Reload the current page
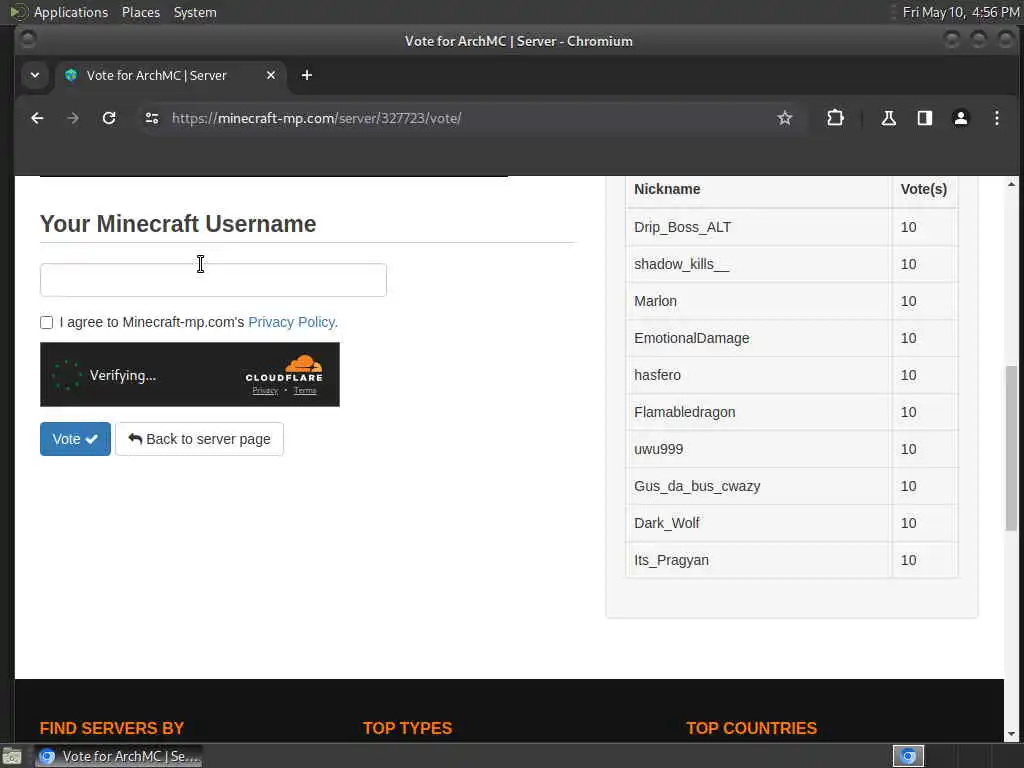The height and width of the screenshot is (768, 1024). click(109, 118)
